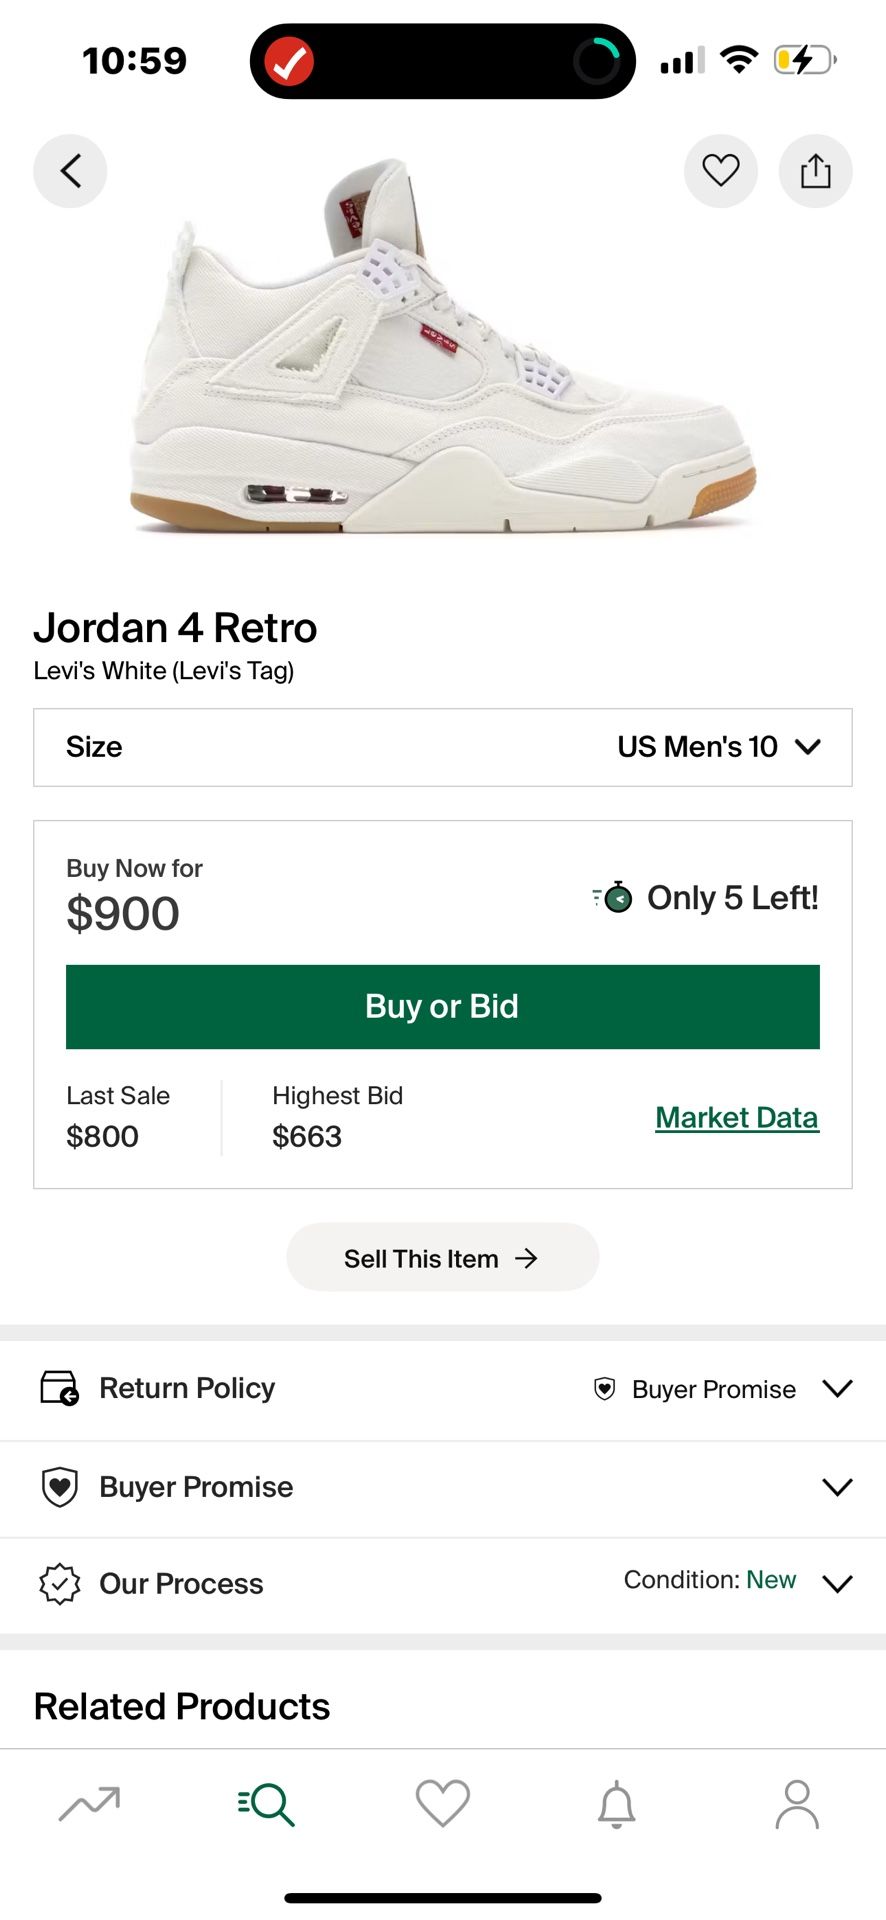Tap the share icon
This screenshot has width=886, height=1920.
click(815, 171)
